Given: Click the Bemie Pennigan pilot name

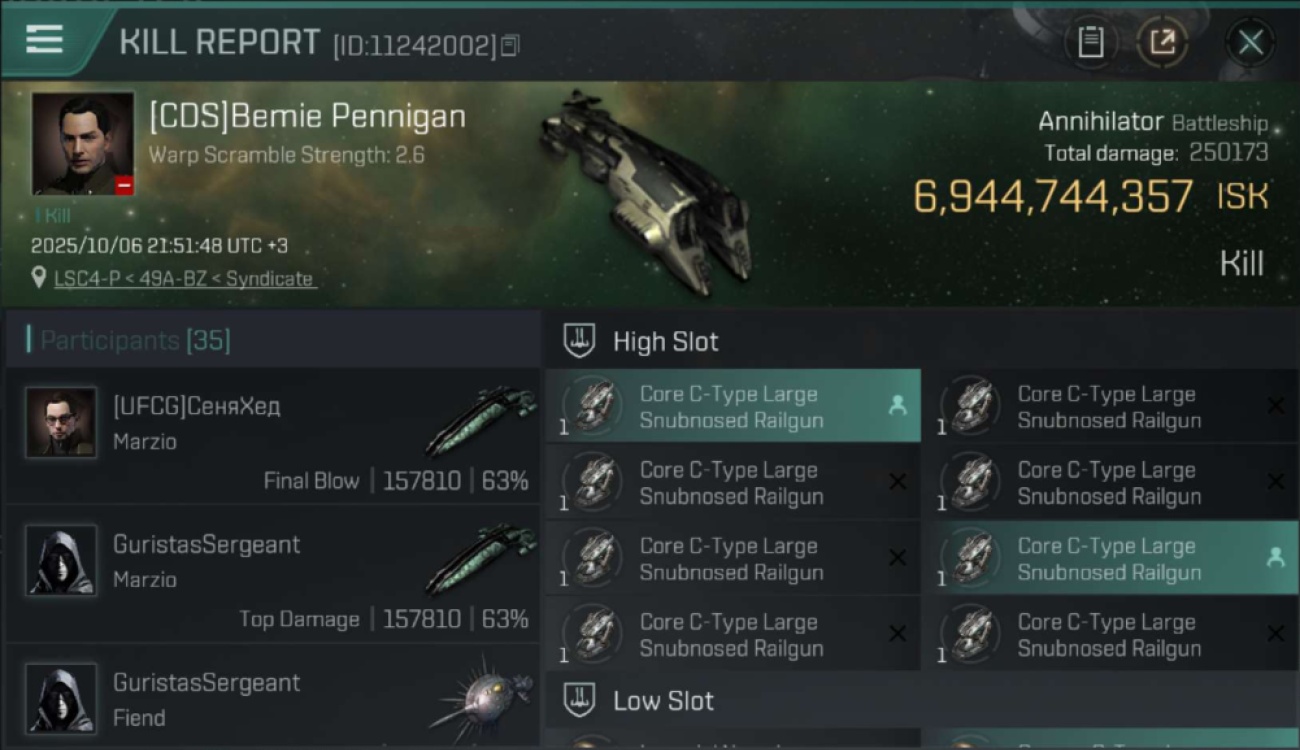Looking at the screenshot, I should click(x=307, y=117).
